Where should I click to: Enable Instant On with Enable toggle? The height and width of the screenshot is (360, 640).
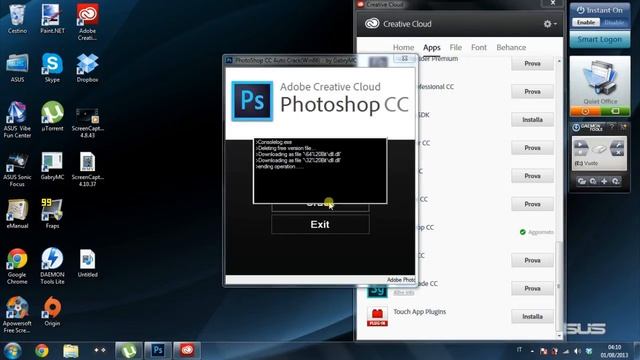point(586,22)
